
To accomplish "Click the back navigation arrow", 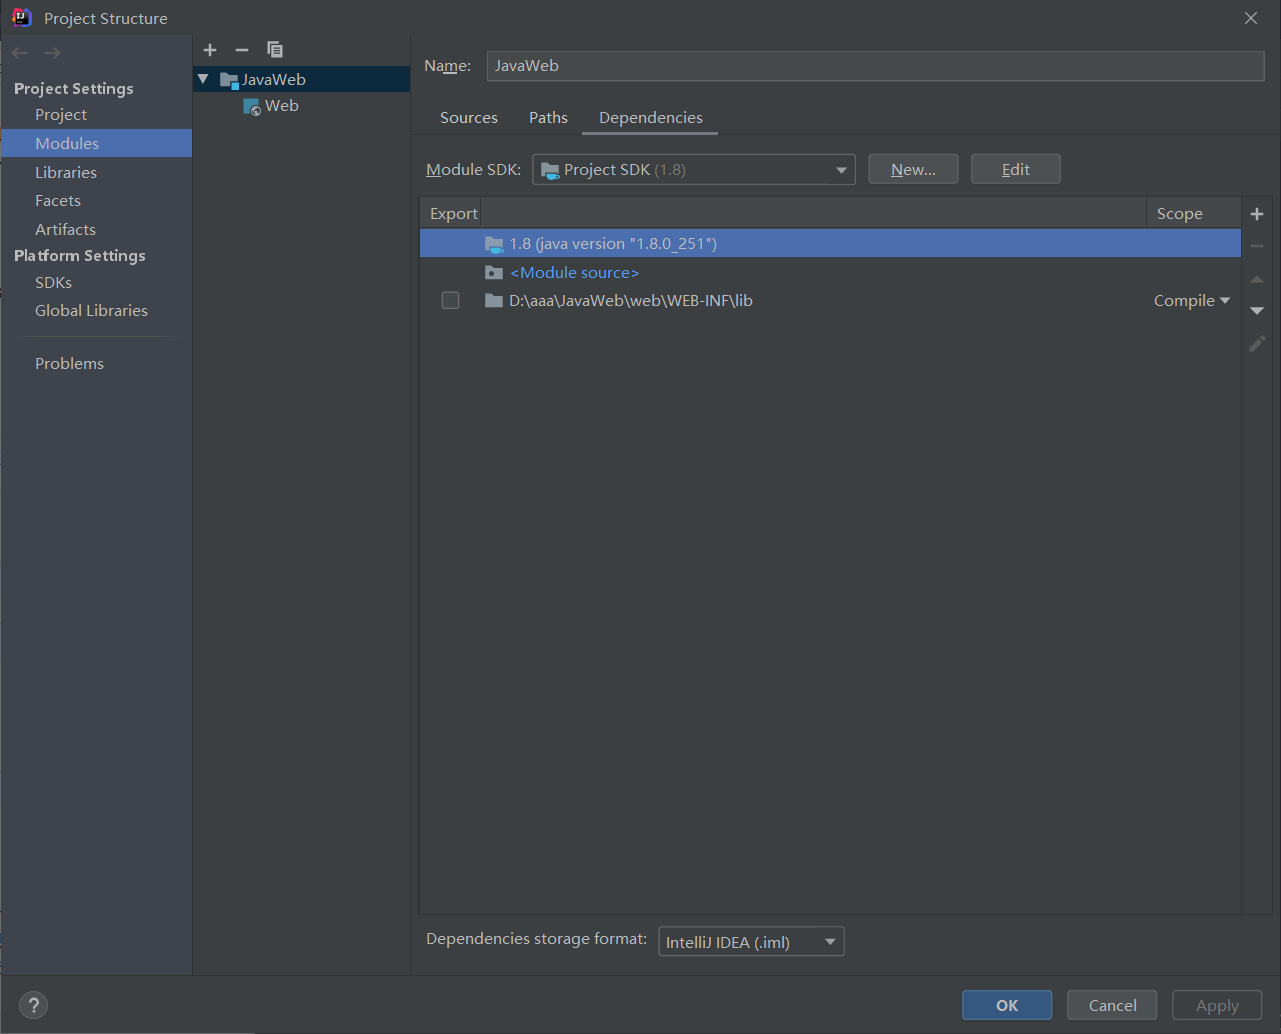I will click(20, 53).
